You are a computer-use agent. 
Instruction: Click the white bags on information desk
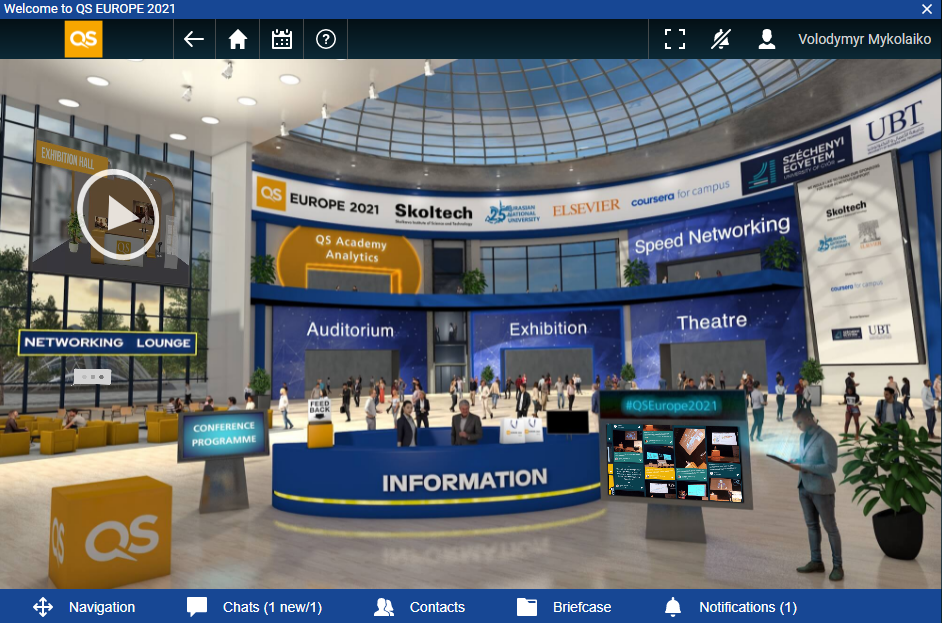point(521,430)
